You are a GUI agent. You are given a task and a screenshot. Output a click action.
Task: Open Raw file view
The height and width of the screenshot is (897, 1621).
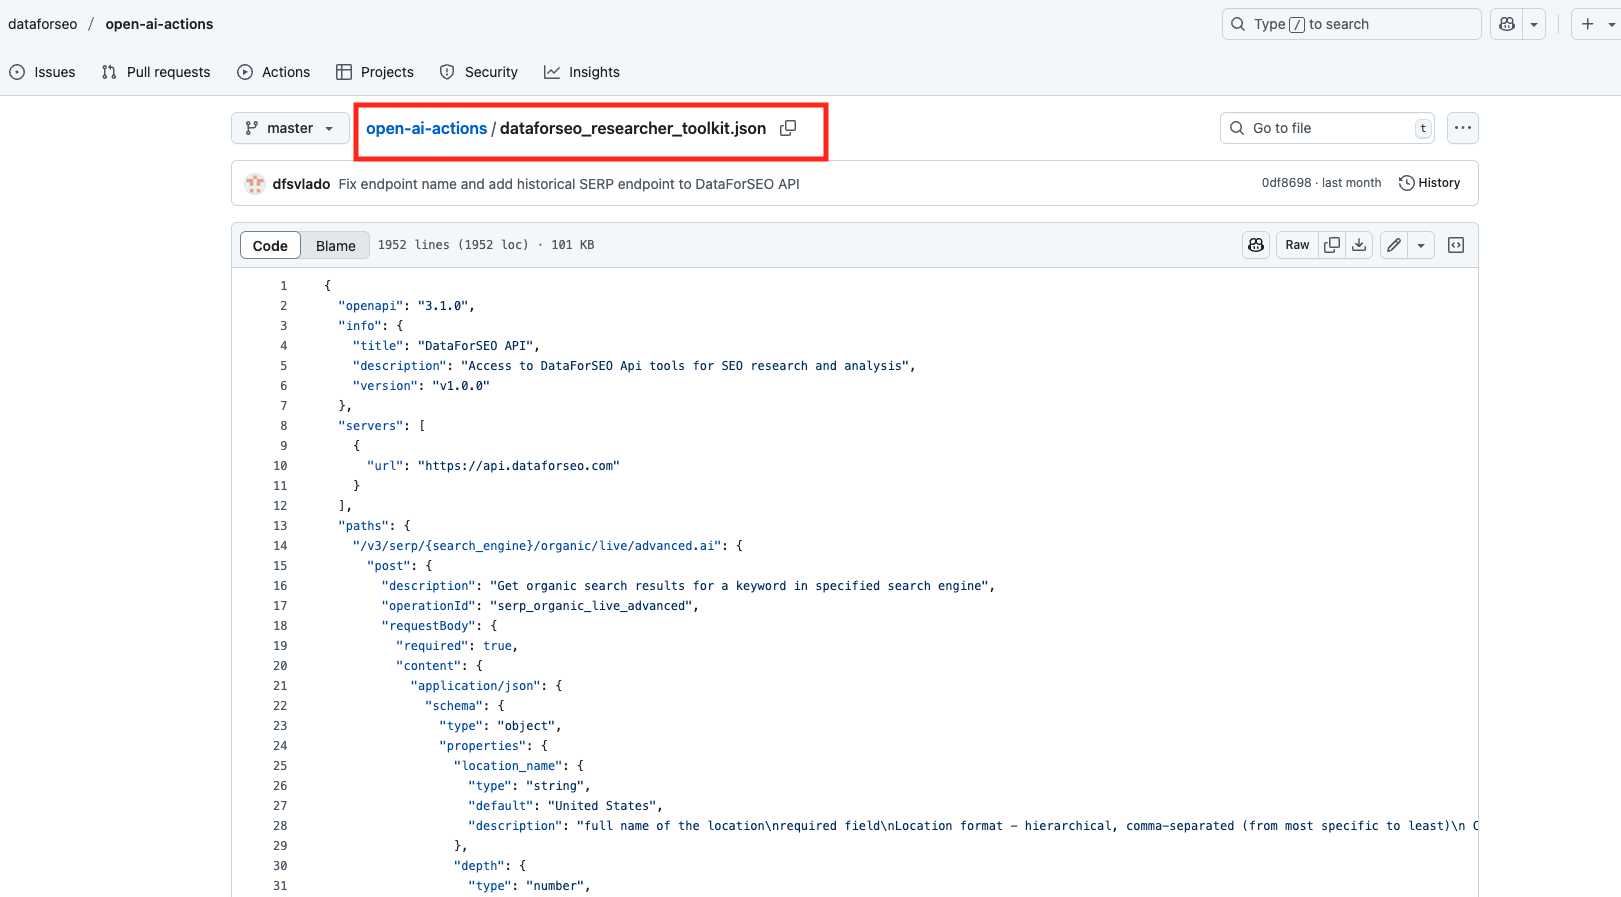pos(1297,245)
